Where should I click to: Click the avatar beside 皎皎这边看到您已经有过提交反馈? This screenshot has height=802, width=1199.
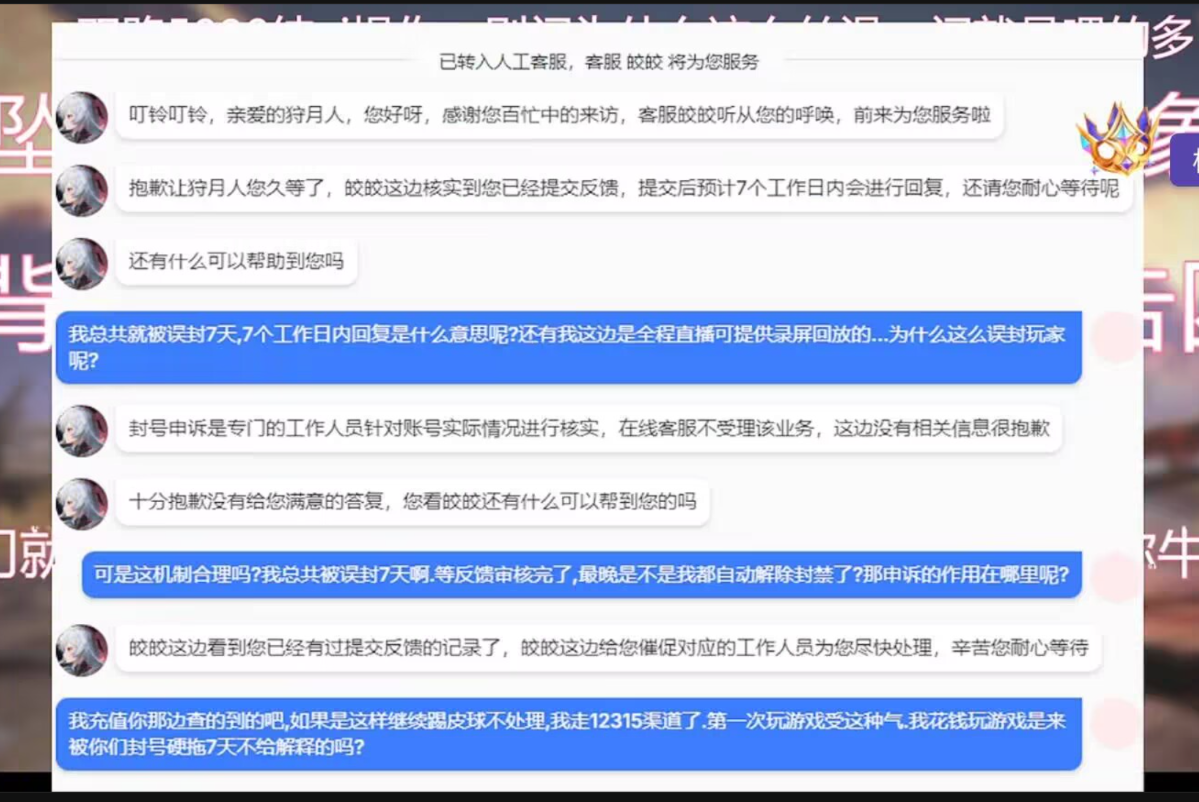81,650
